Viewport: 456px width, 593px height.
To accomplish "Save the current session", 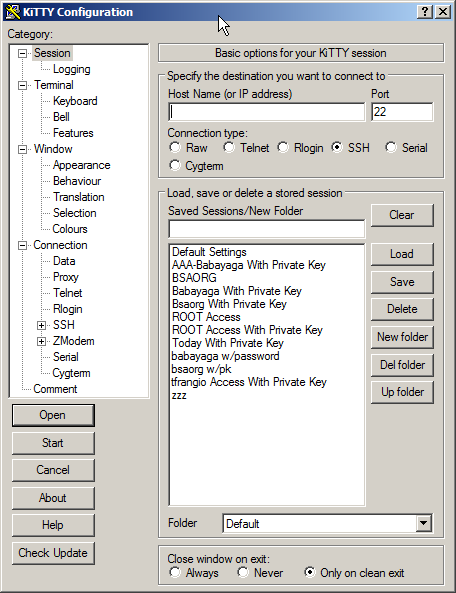I will coord(402,282).
